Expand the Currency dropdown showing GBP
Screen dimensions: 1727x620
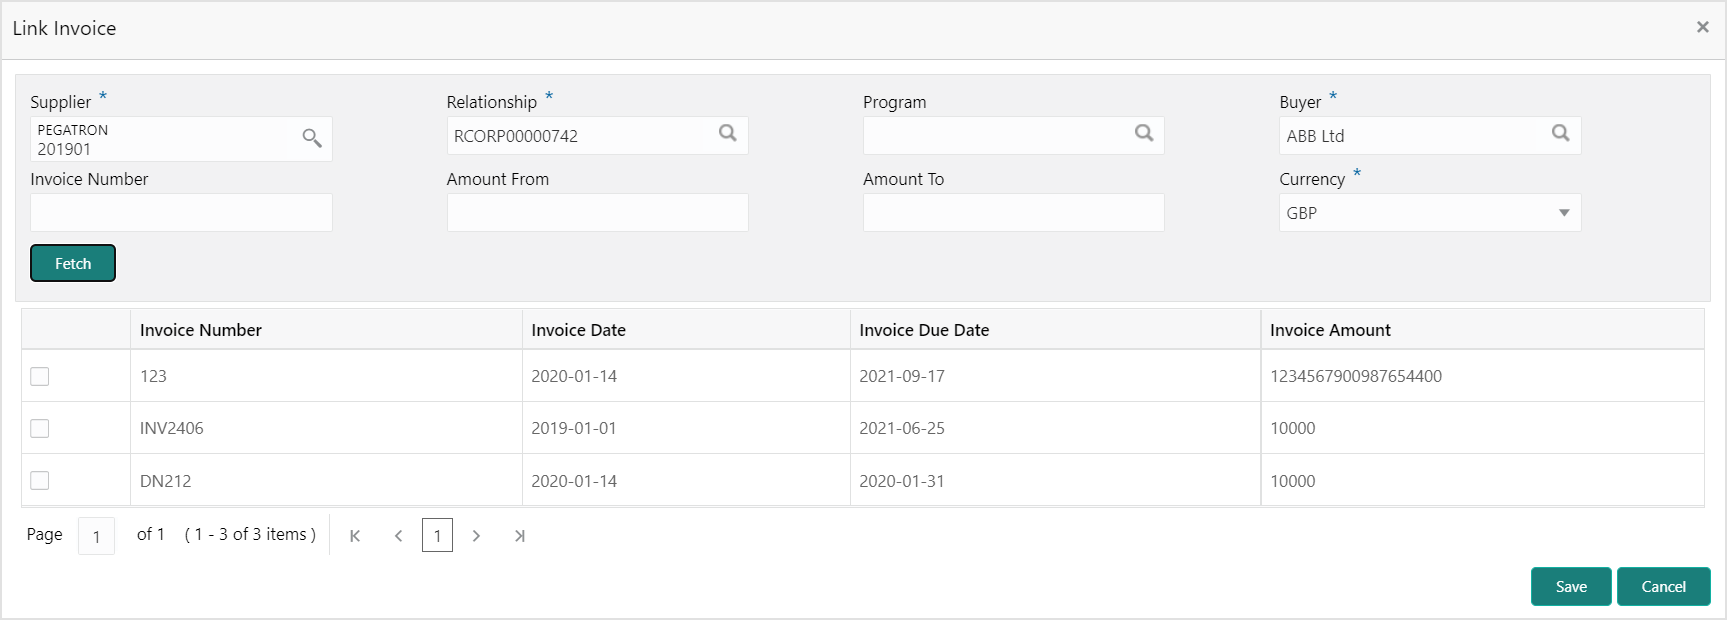click(x=1429, y=213)
